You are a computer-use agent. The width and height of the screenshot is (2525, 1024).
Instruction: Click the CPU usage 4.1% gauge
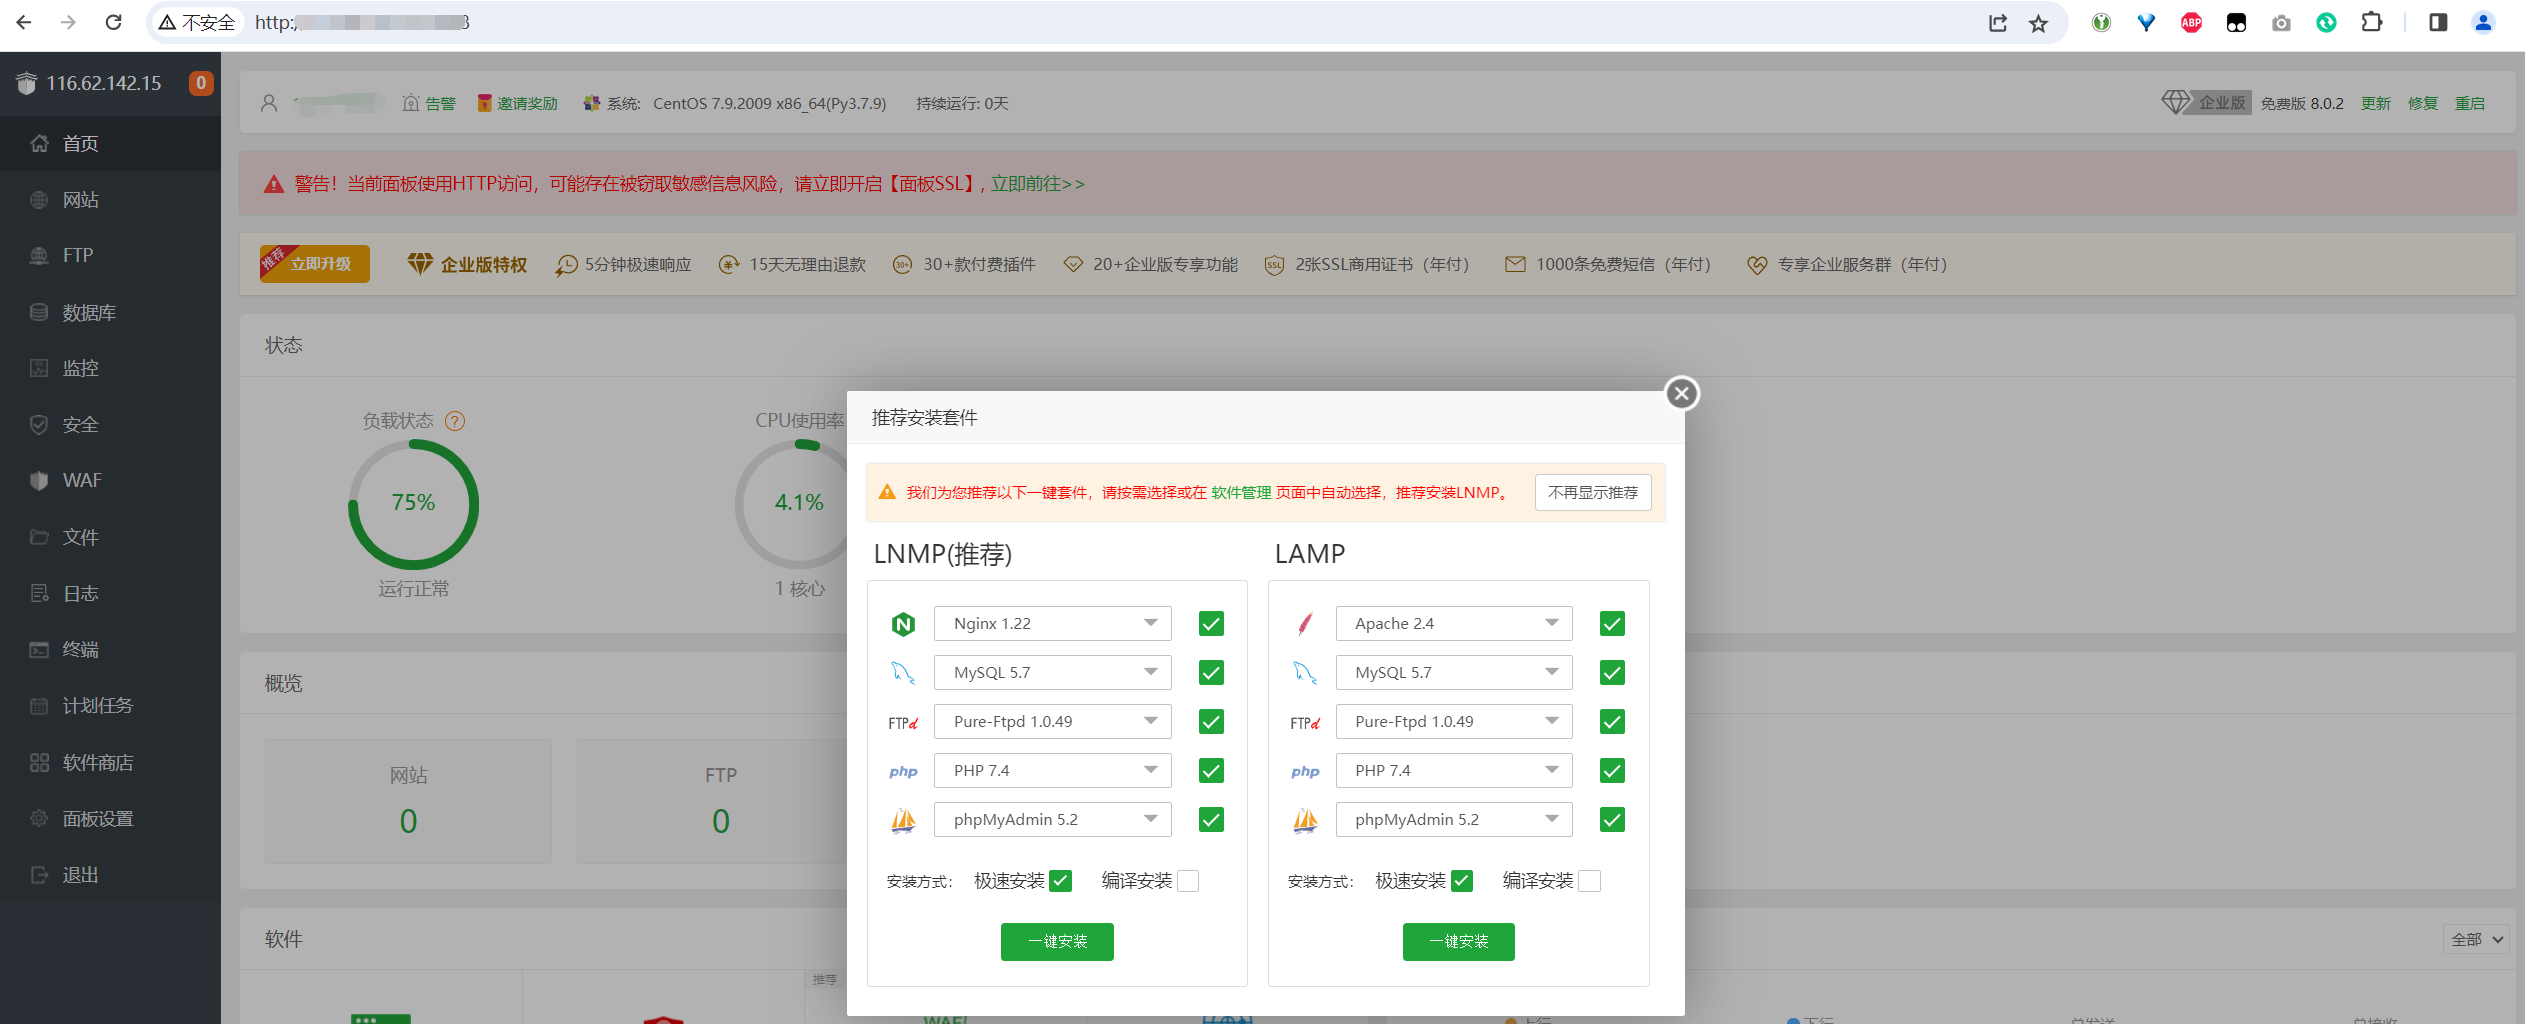point(799,504)
